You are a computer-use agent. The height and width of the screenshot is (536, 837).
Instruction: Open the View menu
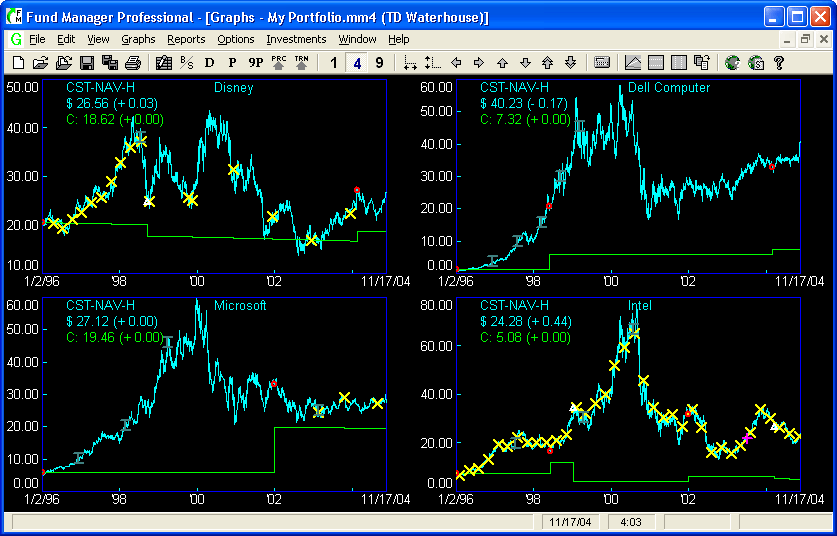[x=98, y=40]
